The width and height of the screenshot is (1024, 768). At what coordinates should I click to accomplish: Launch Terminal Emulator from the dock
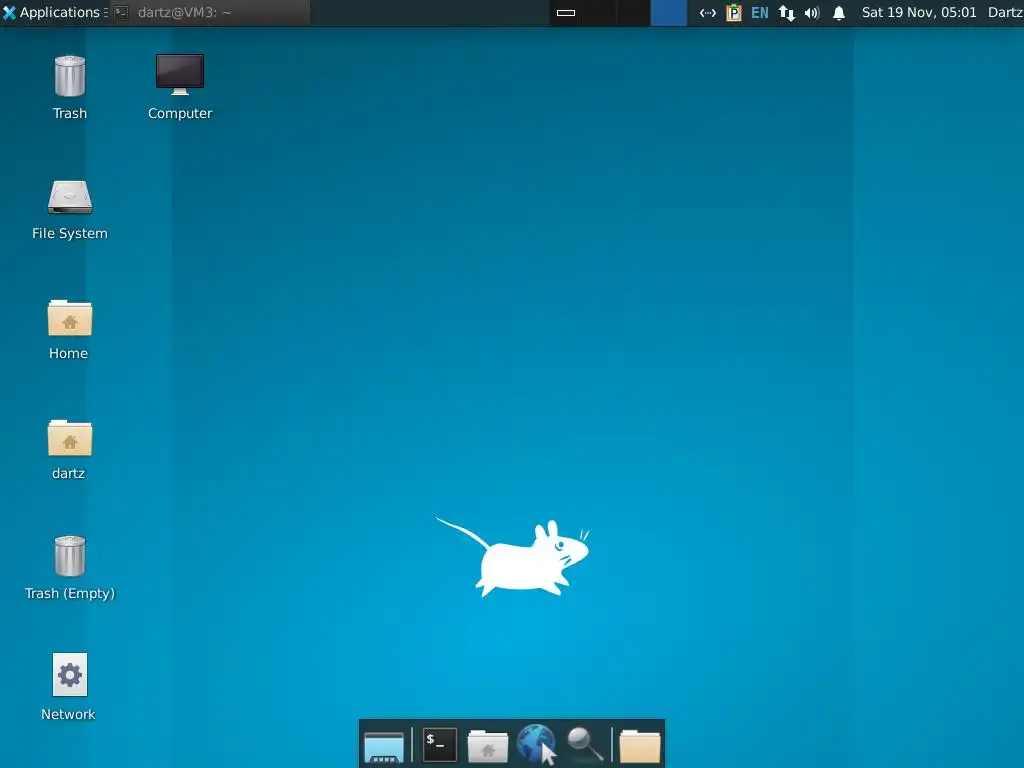(440, 744)
